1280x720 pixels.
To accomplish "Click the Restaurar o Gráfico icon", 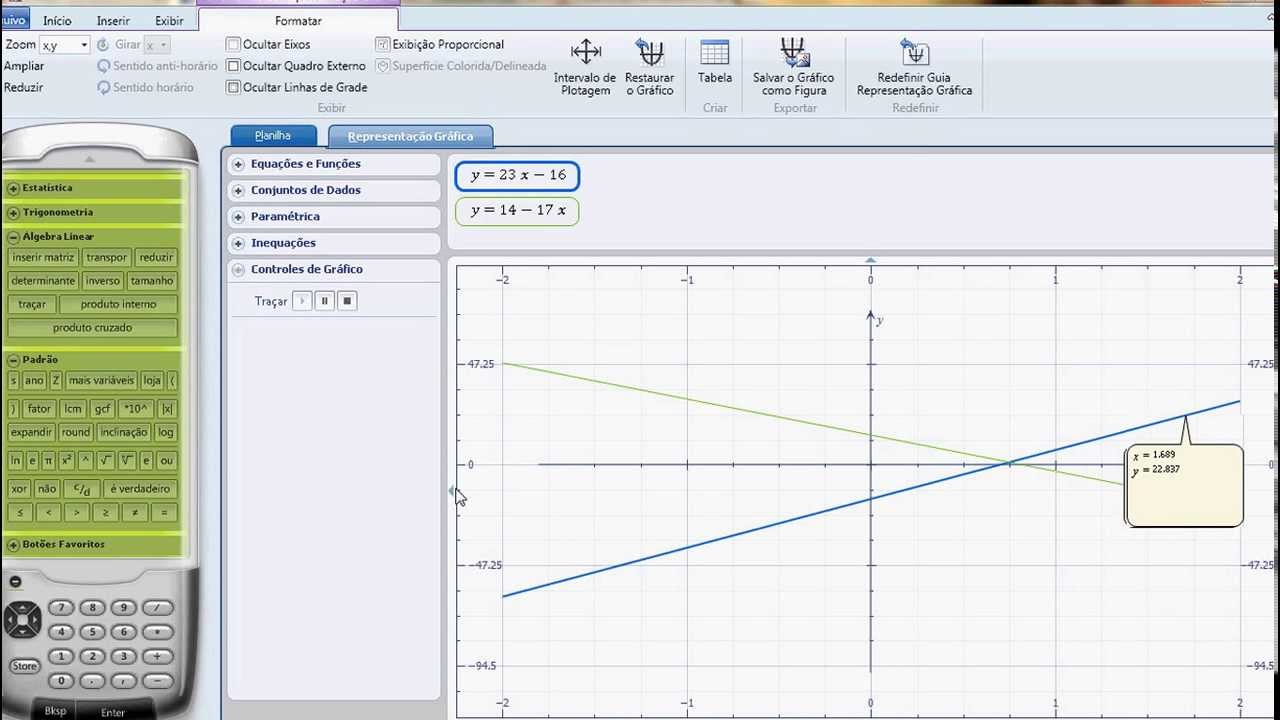I will pos(649,52).
